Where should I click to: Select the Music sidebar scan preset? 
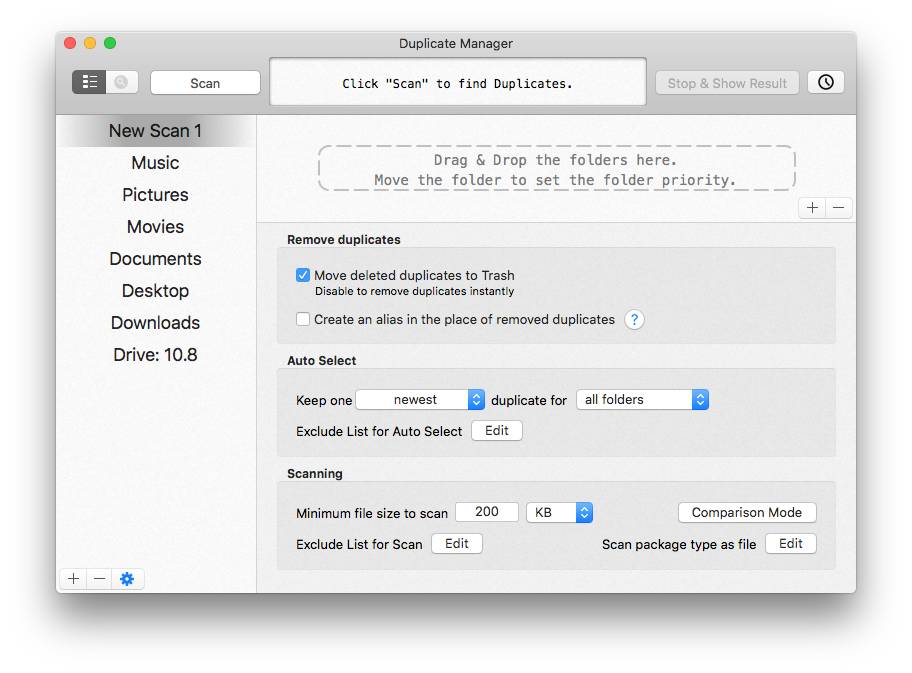[x=155, y=162]
